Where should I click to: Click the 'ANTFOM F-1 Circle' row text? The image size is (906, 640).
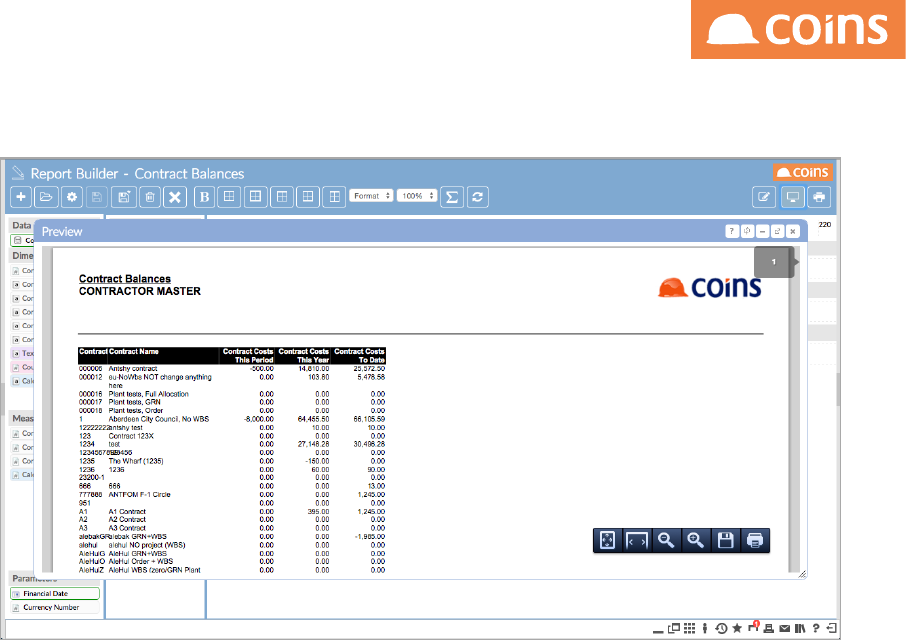click(139, 494)
